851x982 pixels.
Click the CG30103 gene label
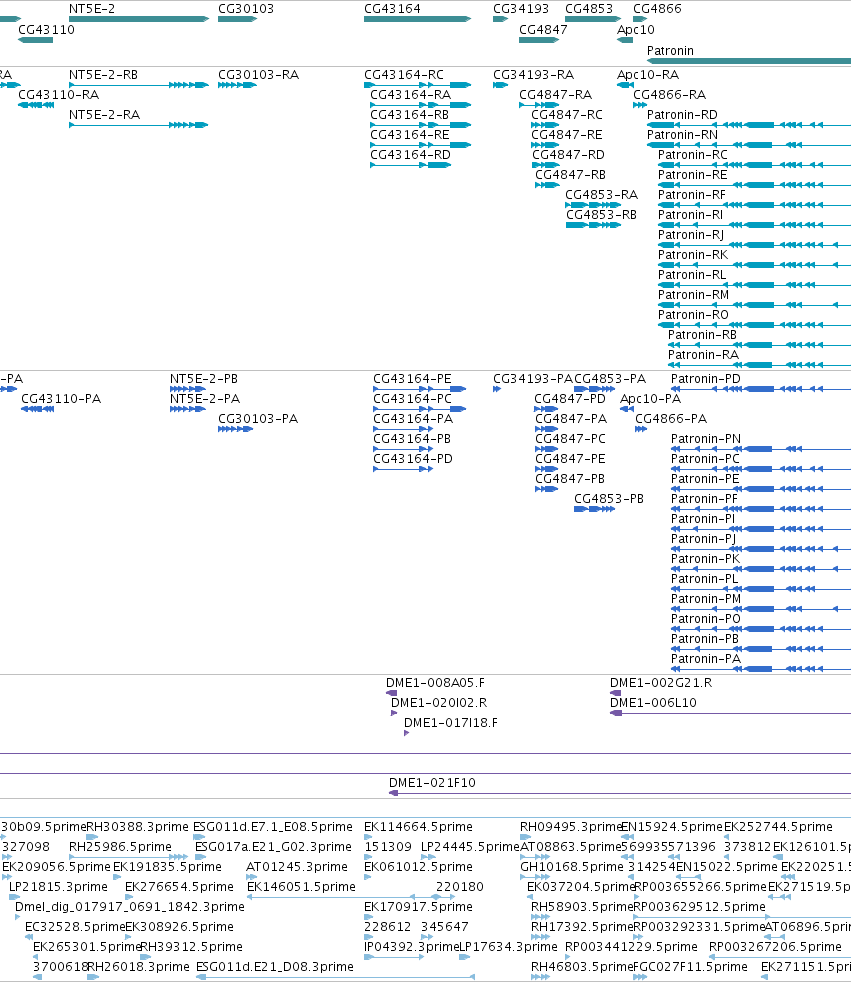pyautogui.click(x=245, y=9)
